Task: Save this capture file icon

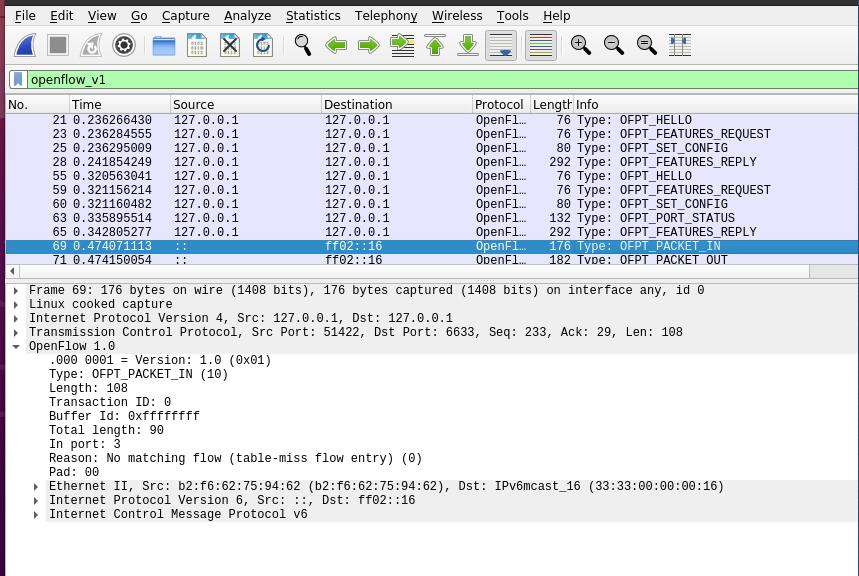Action: (x=197, y=45)
